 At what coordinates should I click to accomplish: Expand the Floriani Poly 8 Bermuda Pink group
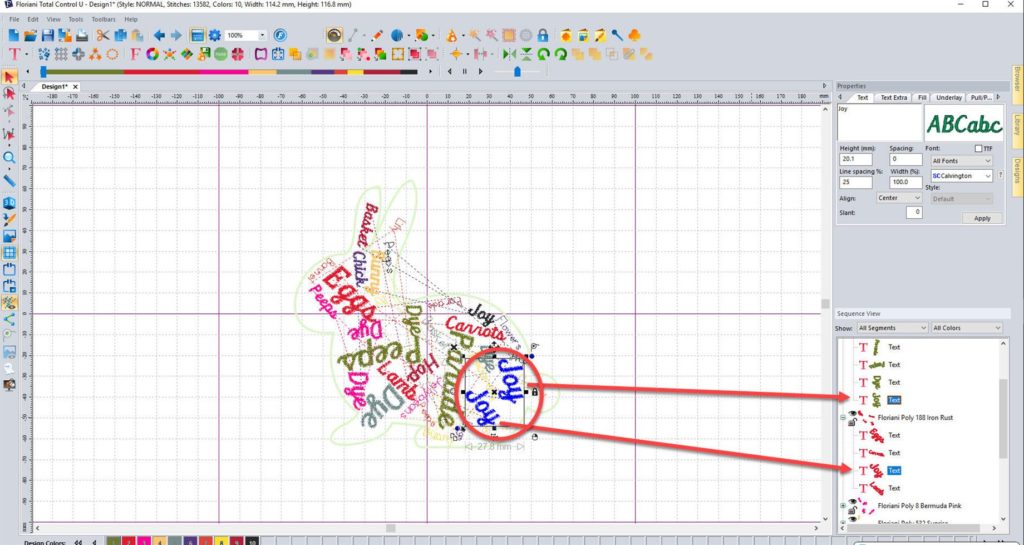click(842, 506)
